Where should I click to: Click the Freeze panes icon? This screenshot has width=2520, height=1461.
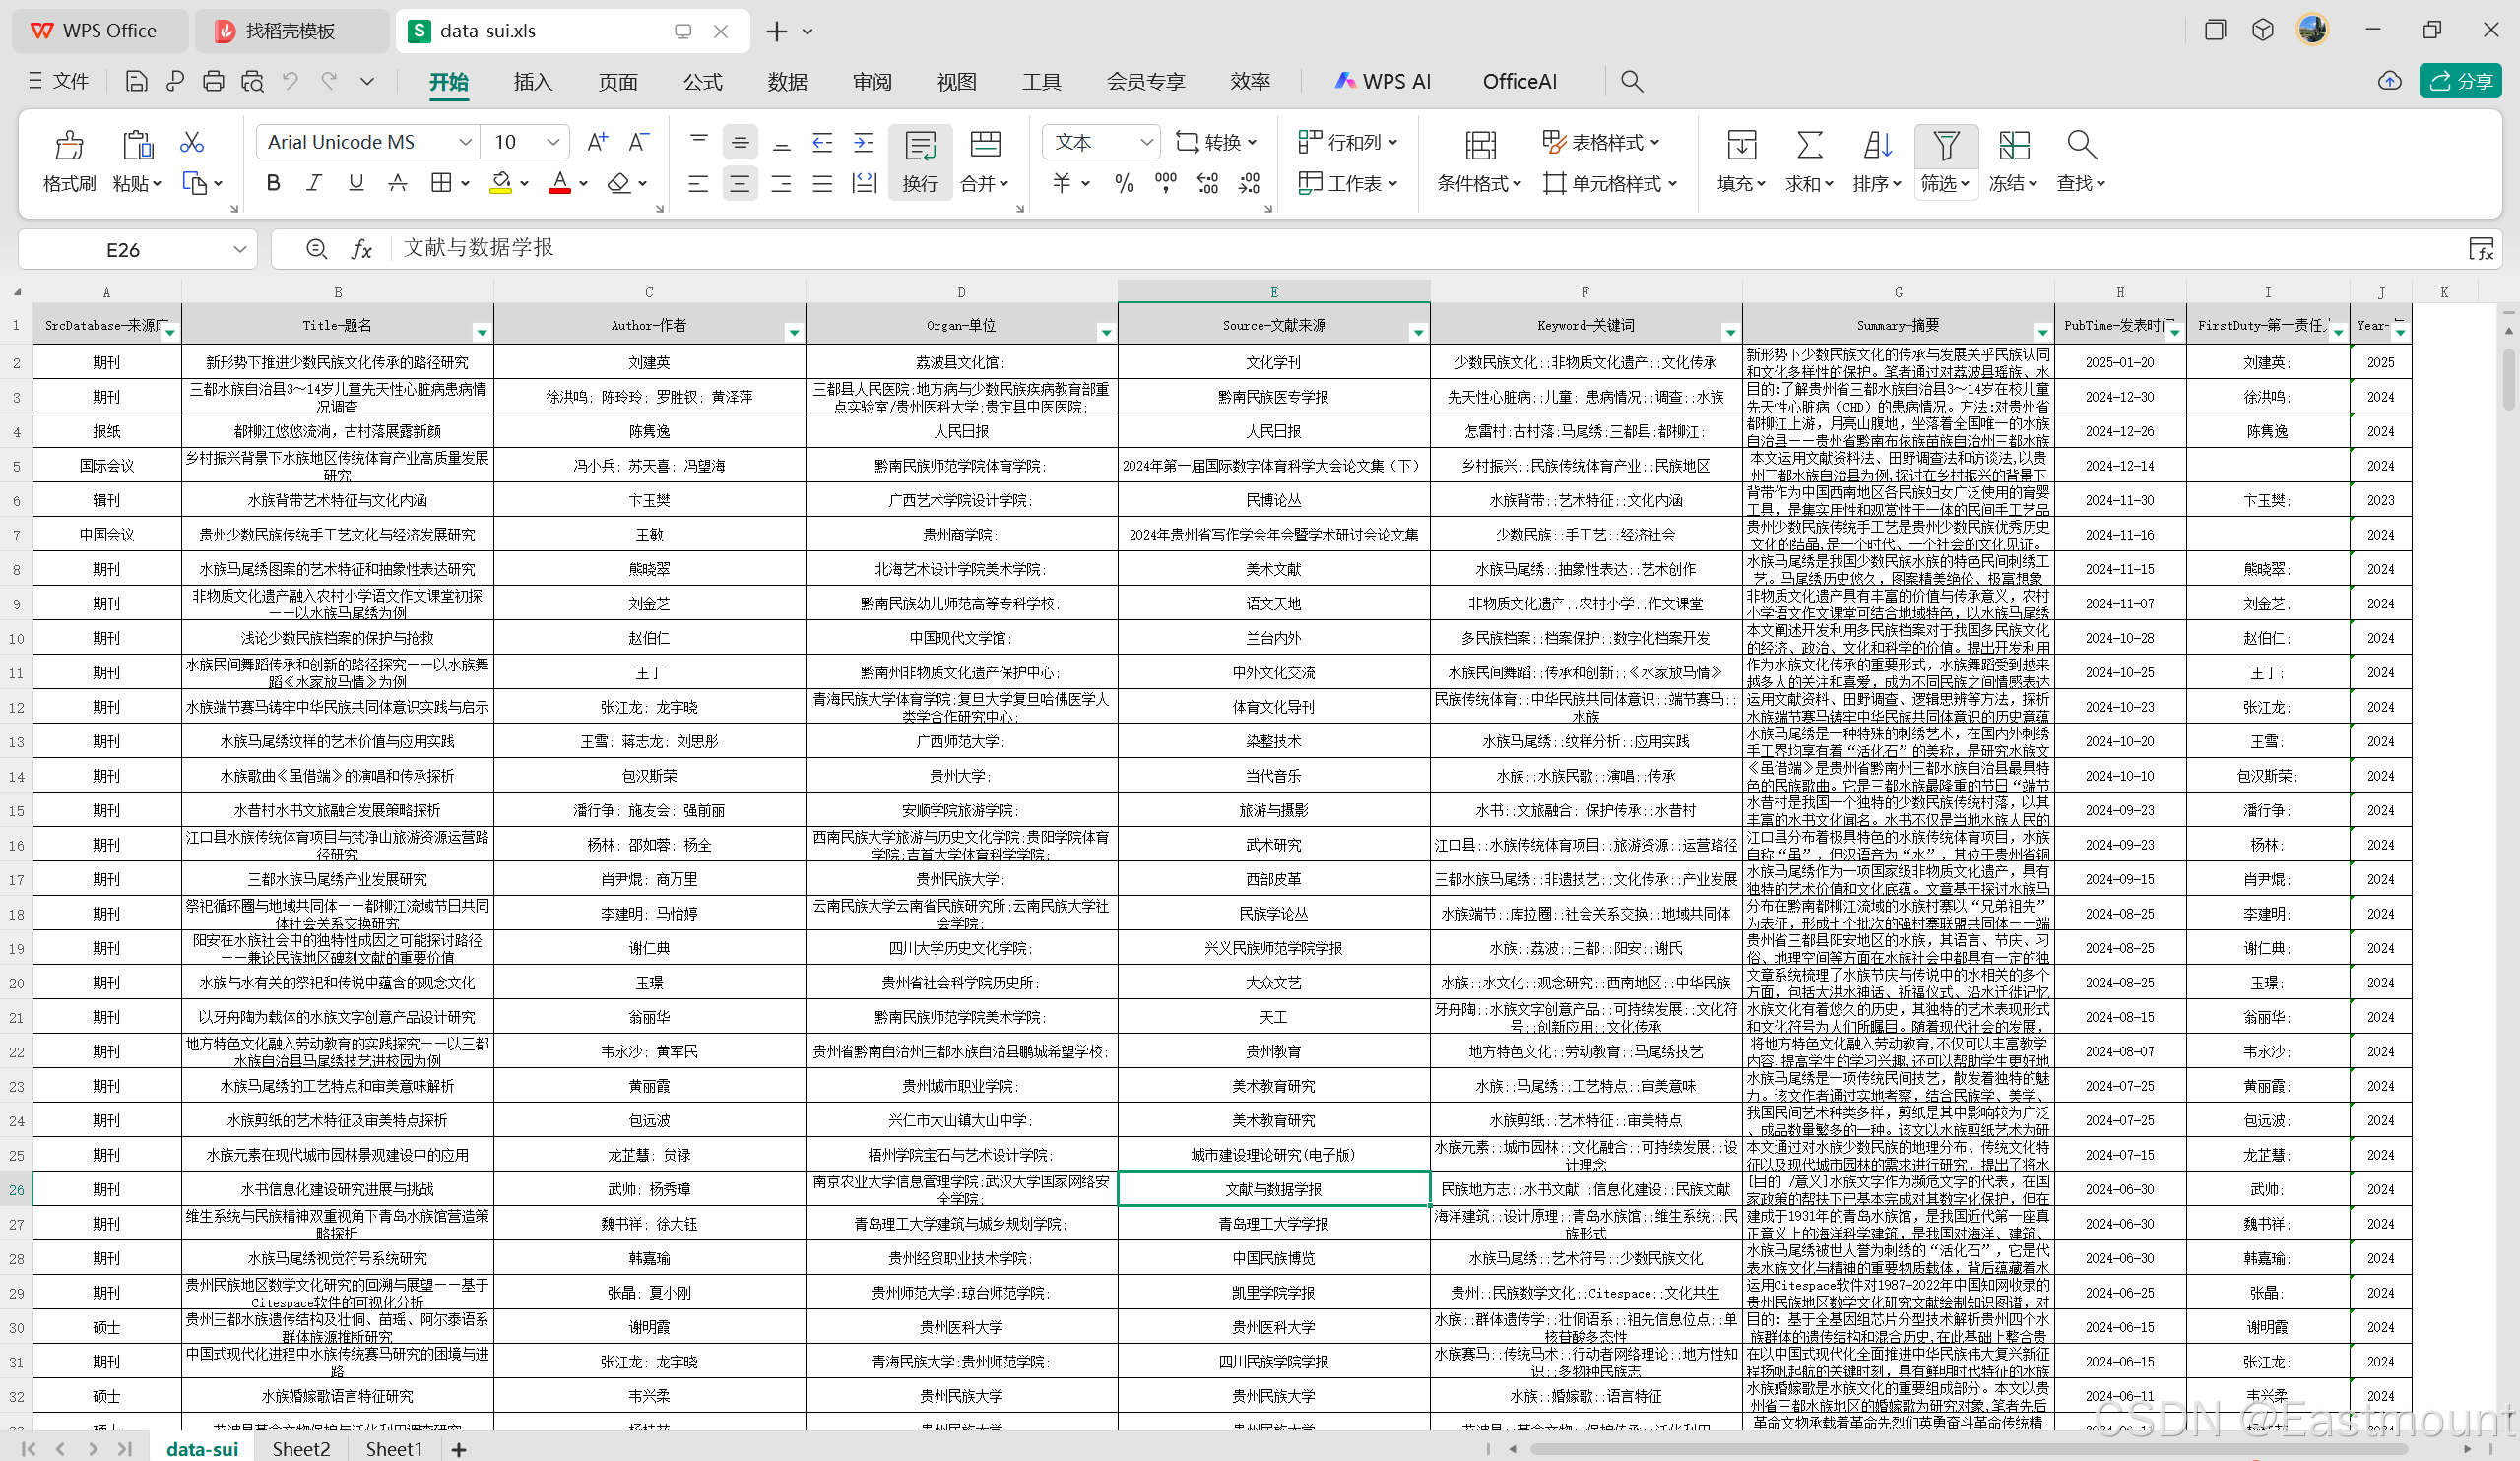coord(2013,146)
